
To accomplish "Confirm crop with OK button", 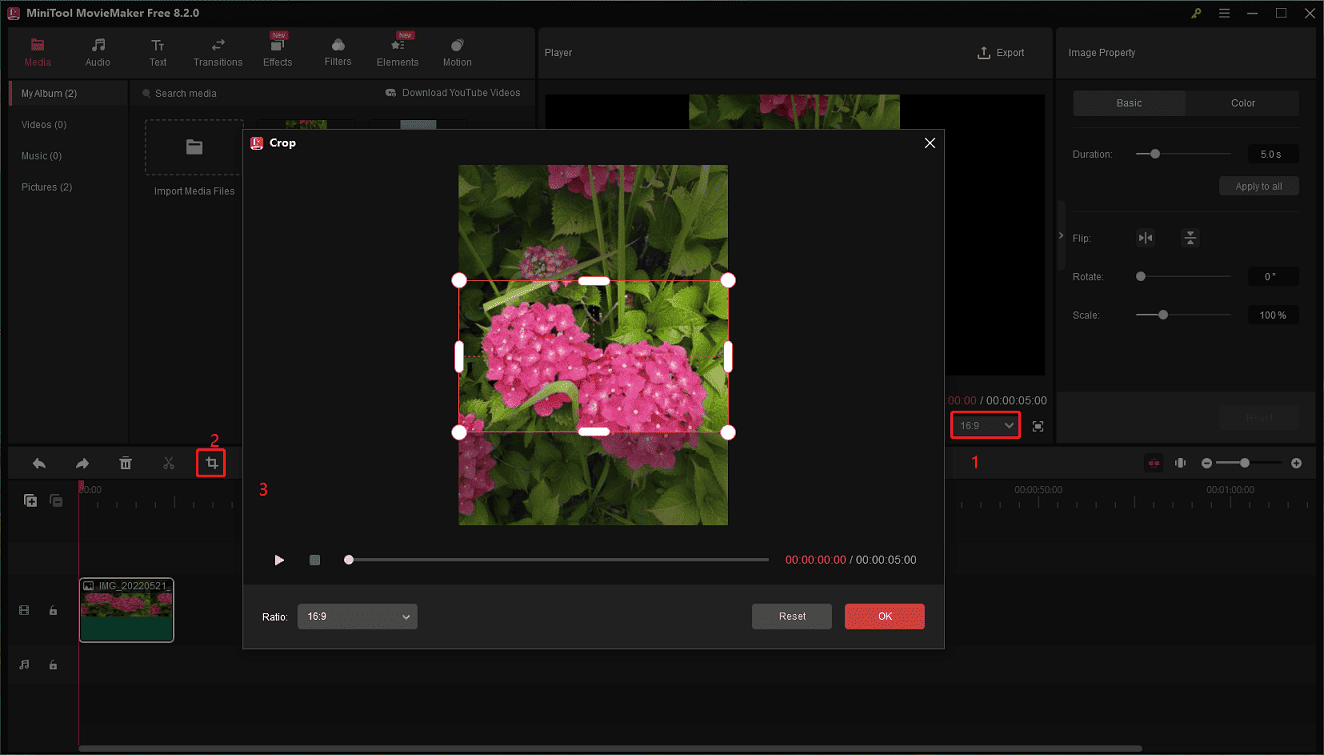I will click(x=885, y=617).
